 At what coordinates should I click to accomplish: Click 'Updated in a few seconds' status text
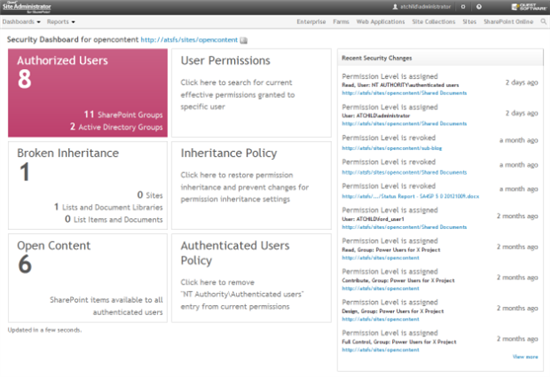click(x=45, y=330)
